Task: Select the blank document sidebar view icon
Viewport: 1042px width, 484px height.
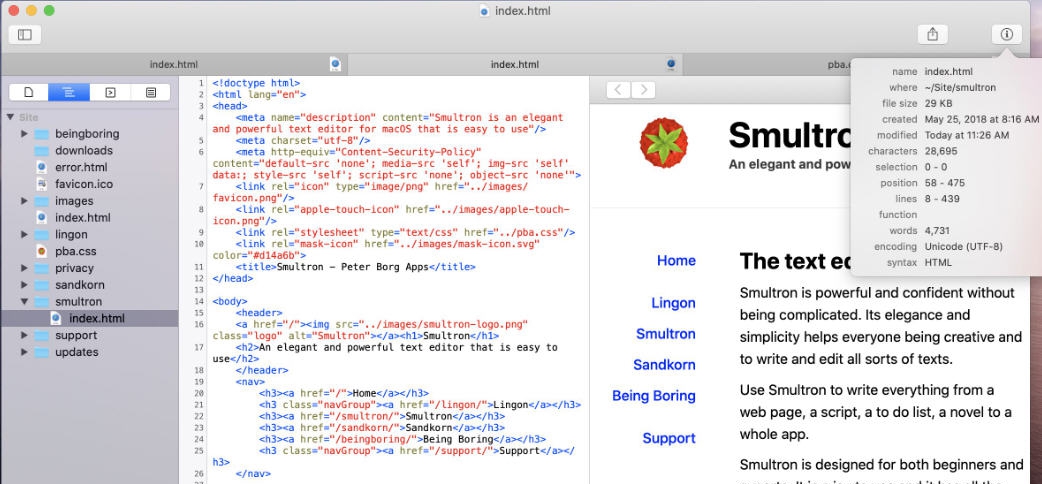Action: pos(29,92)
